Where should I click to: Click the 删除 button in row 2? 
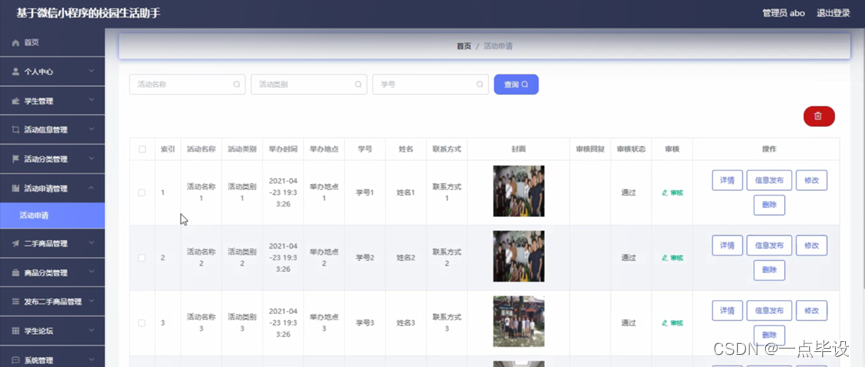click(769, 270)
